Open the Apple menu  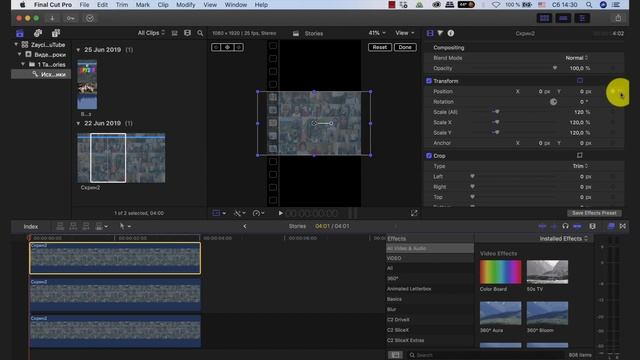click(x=22, y=5)
